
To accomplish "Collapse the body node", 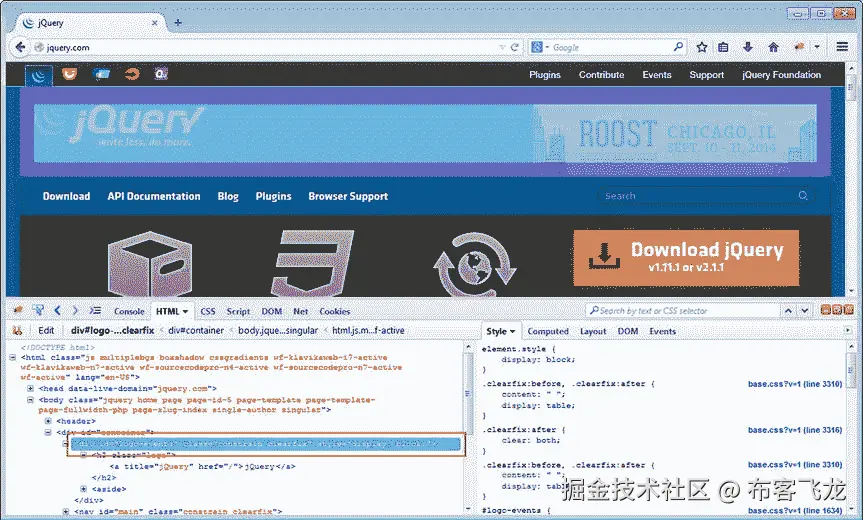I will point(30,400).
